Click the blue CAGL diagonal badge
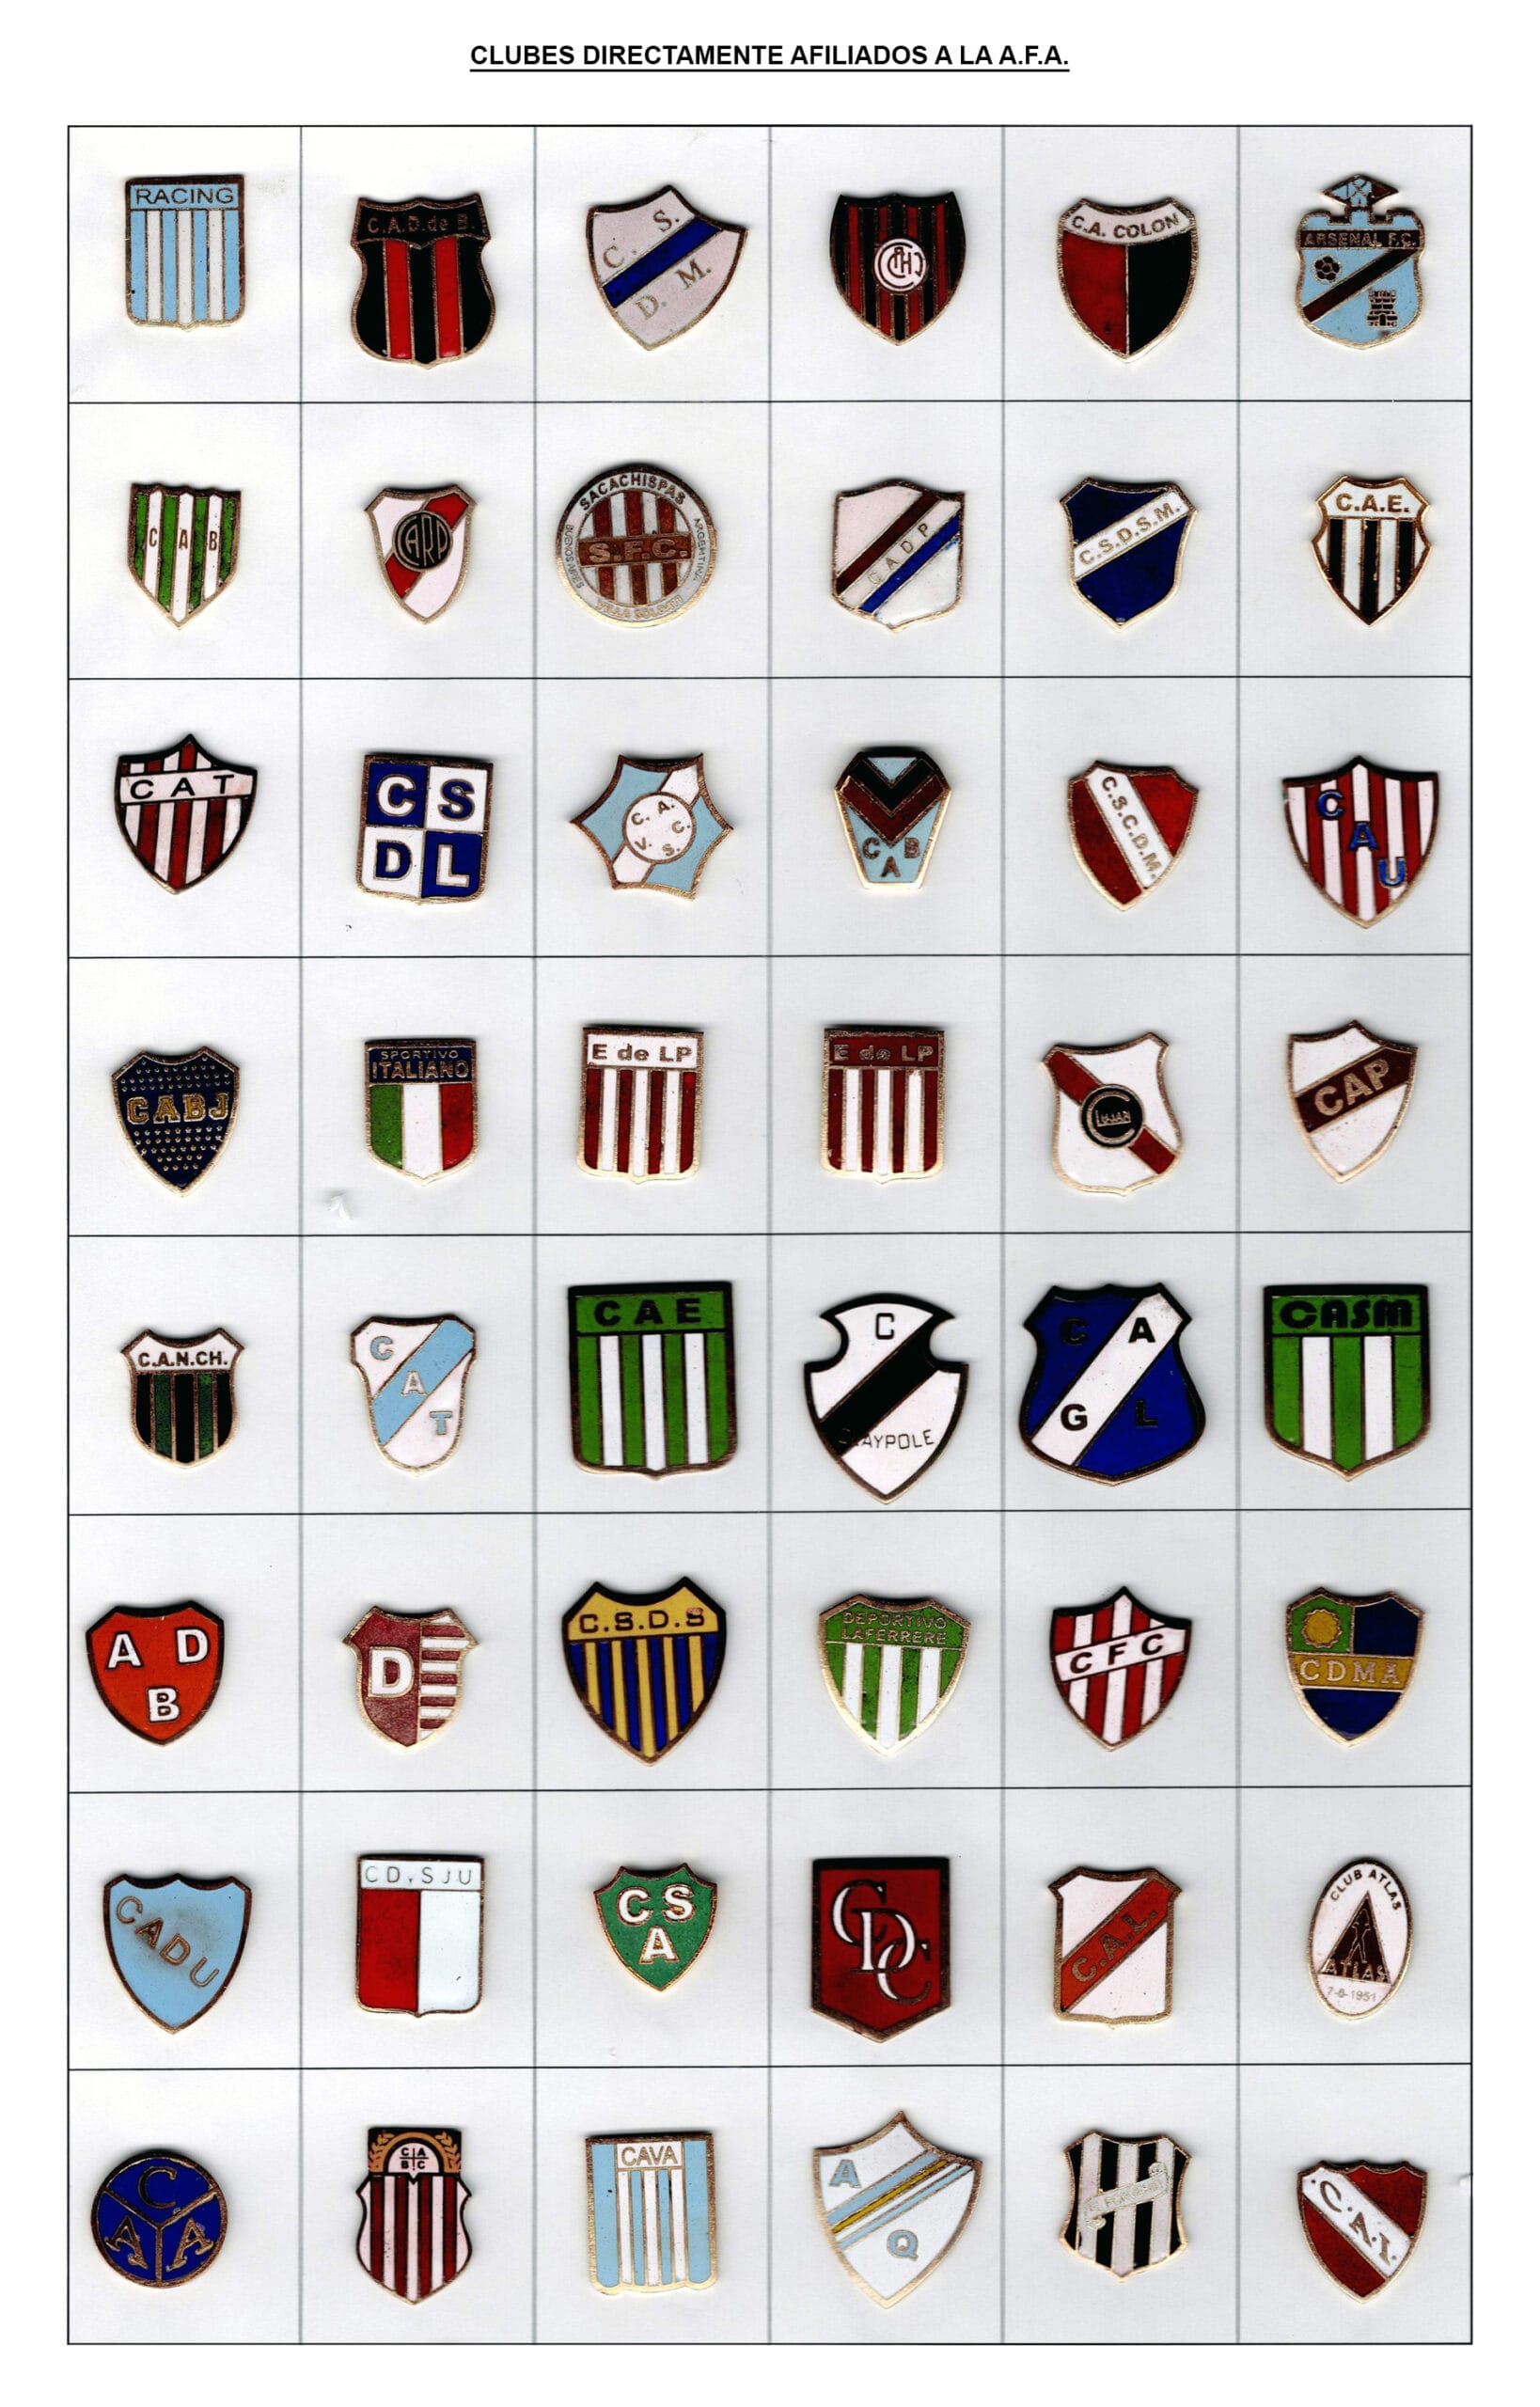 coord(1111,1383)
